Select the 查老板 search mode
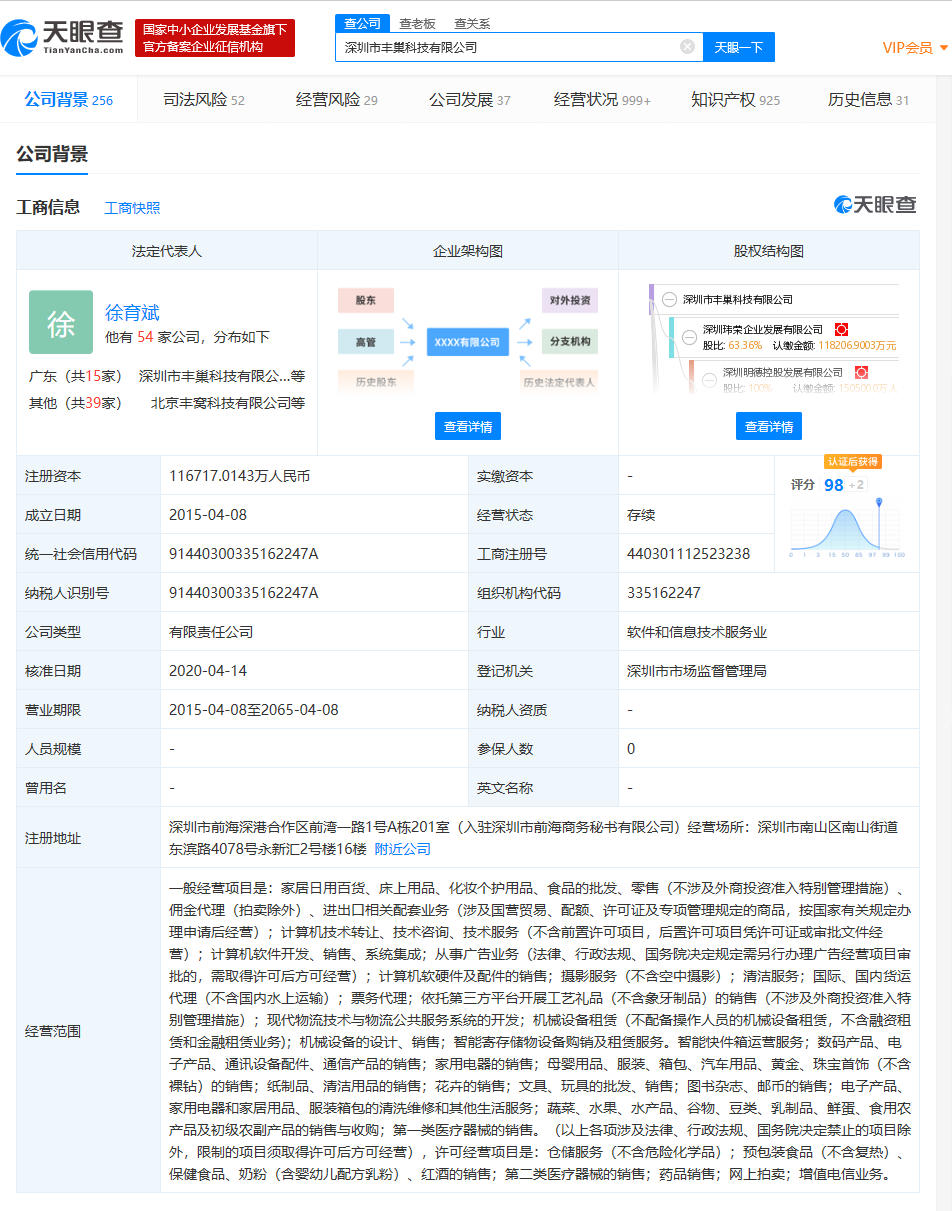This screenshot has height=1211, width=952. coord(417,23)
